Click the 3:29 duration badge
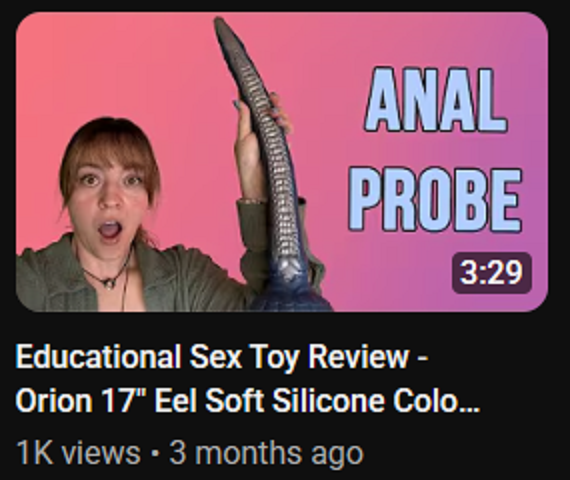The width and height of the screenshot is (570, 480). 491,273
